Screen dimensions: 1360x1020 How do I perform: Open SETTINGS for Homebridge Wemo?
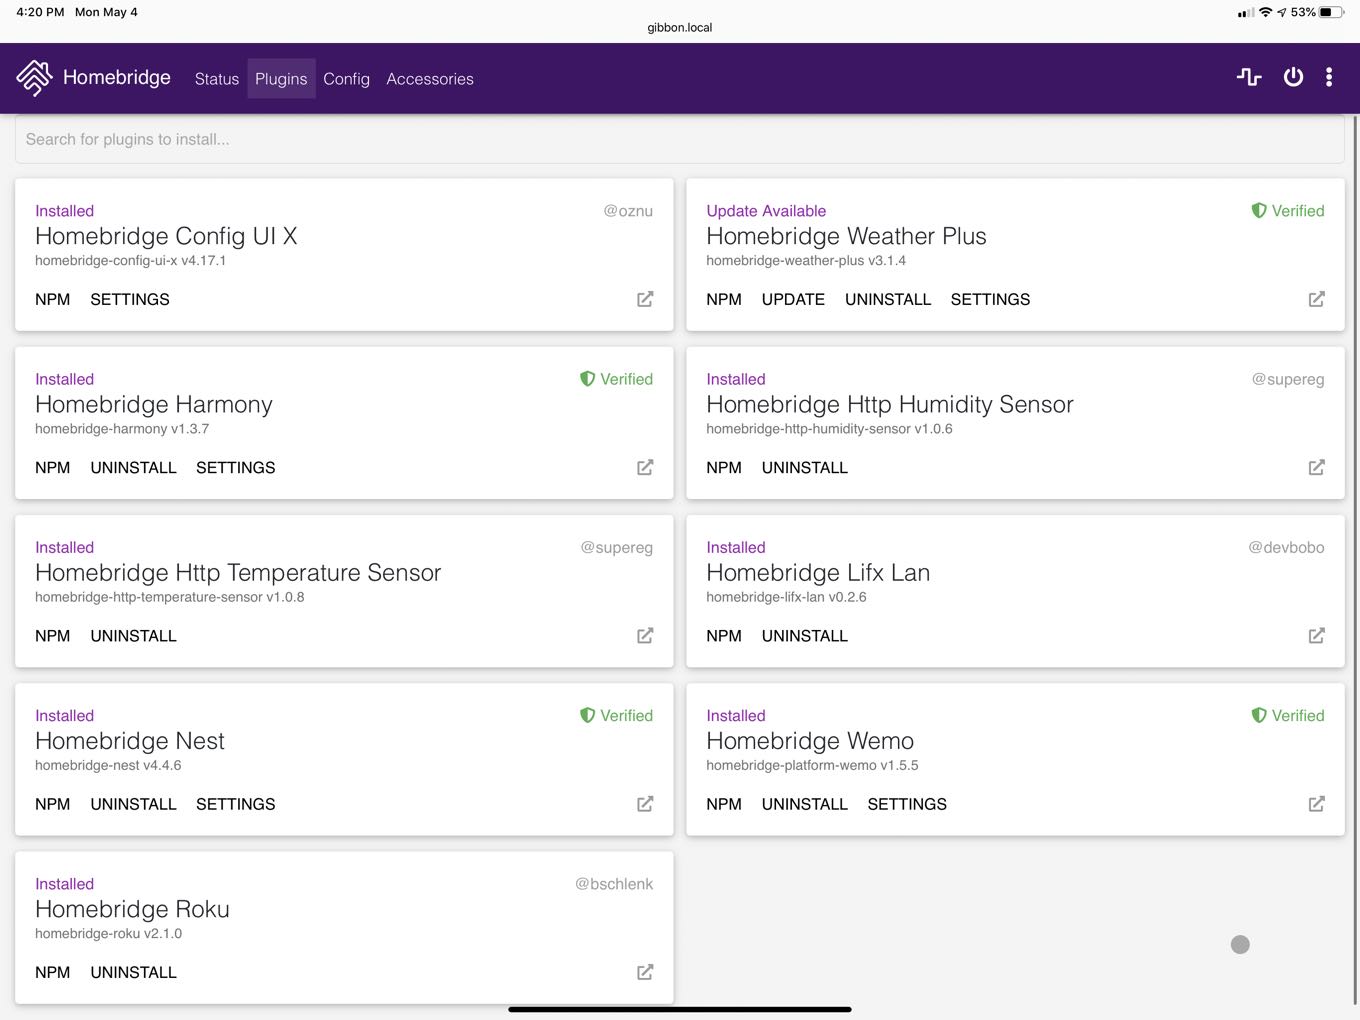(907, 803)
